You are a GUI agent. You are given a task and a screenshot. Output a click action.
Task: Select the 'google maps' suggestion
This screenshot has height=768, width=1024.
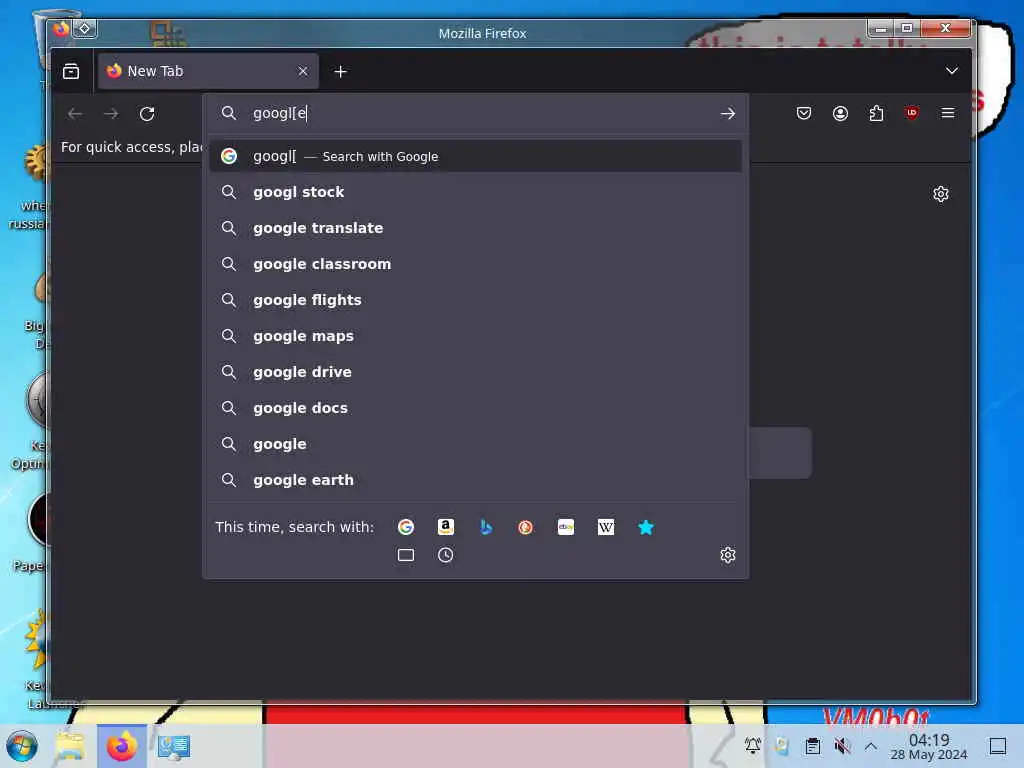pos(475,336)
